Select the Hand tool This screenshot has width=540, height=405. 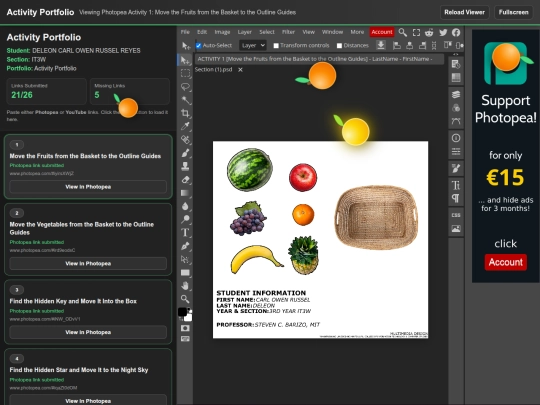point(185,285)
